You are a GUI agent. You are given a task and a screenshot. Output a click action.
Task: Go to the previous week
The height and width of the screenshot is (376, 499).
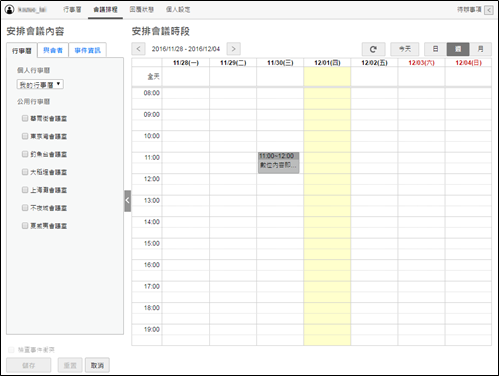138,49
